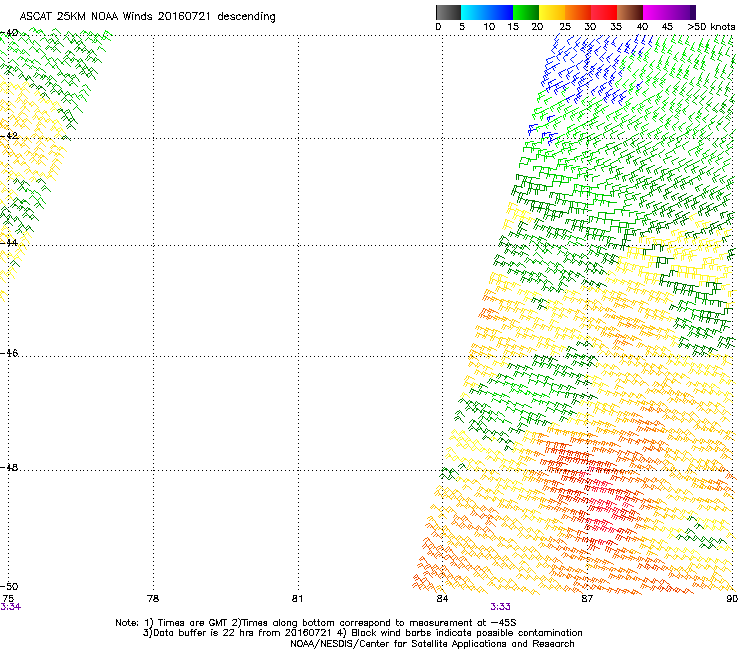Image resolution: width=740 pixels, height=650 pixels.
Task: Select the dark purple >50 knots legend segment
Action: 692,12
